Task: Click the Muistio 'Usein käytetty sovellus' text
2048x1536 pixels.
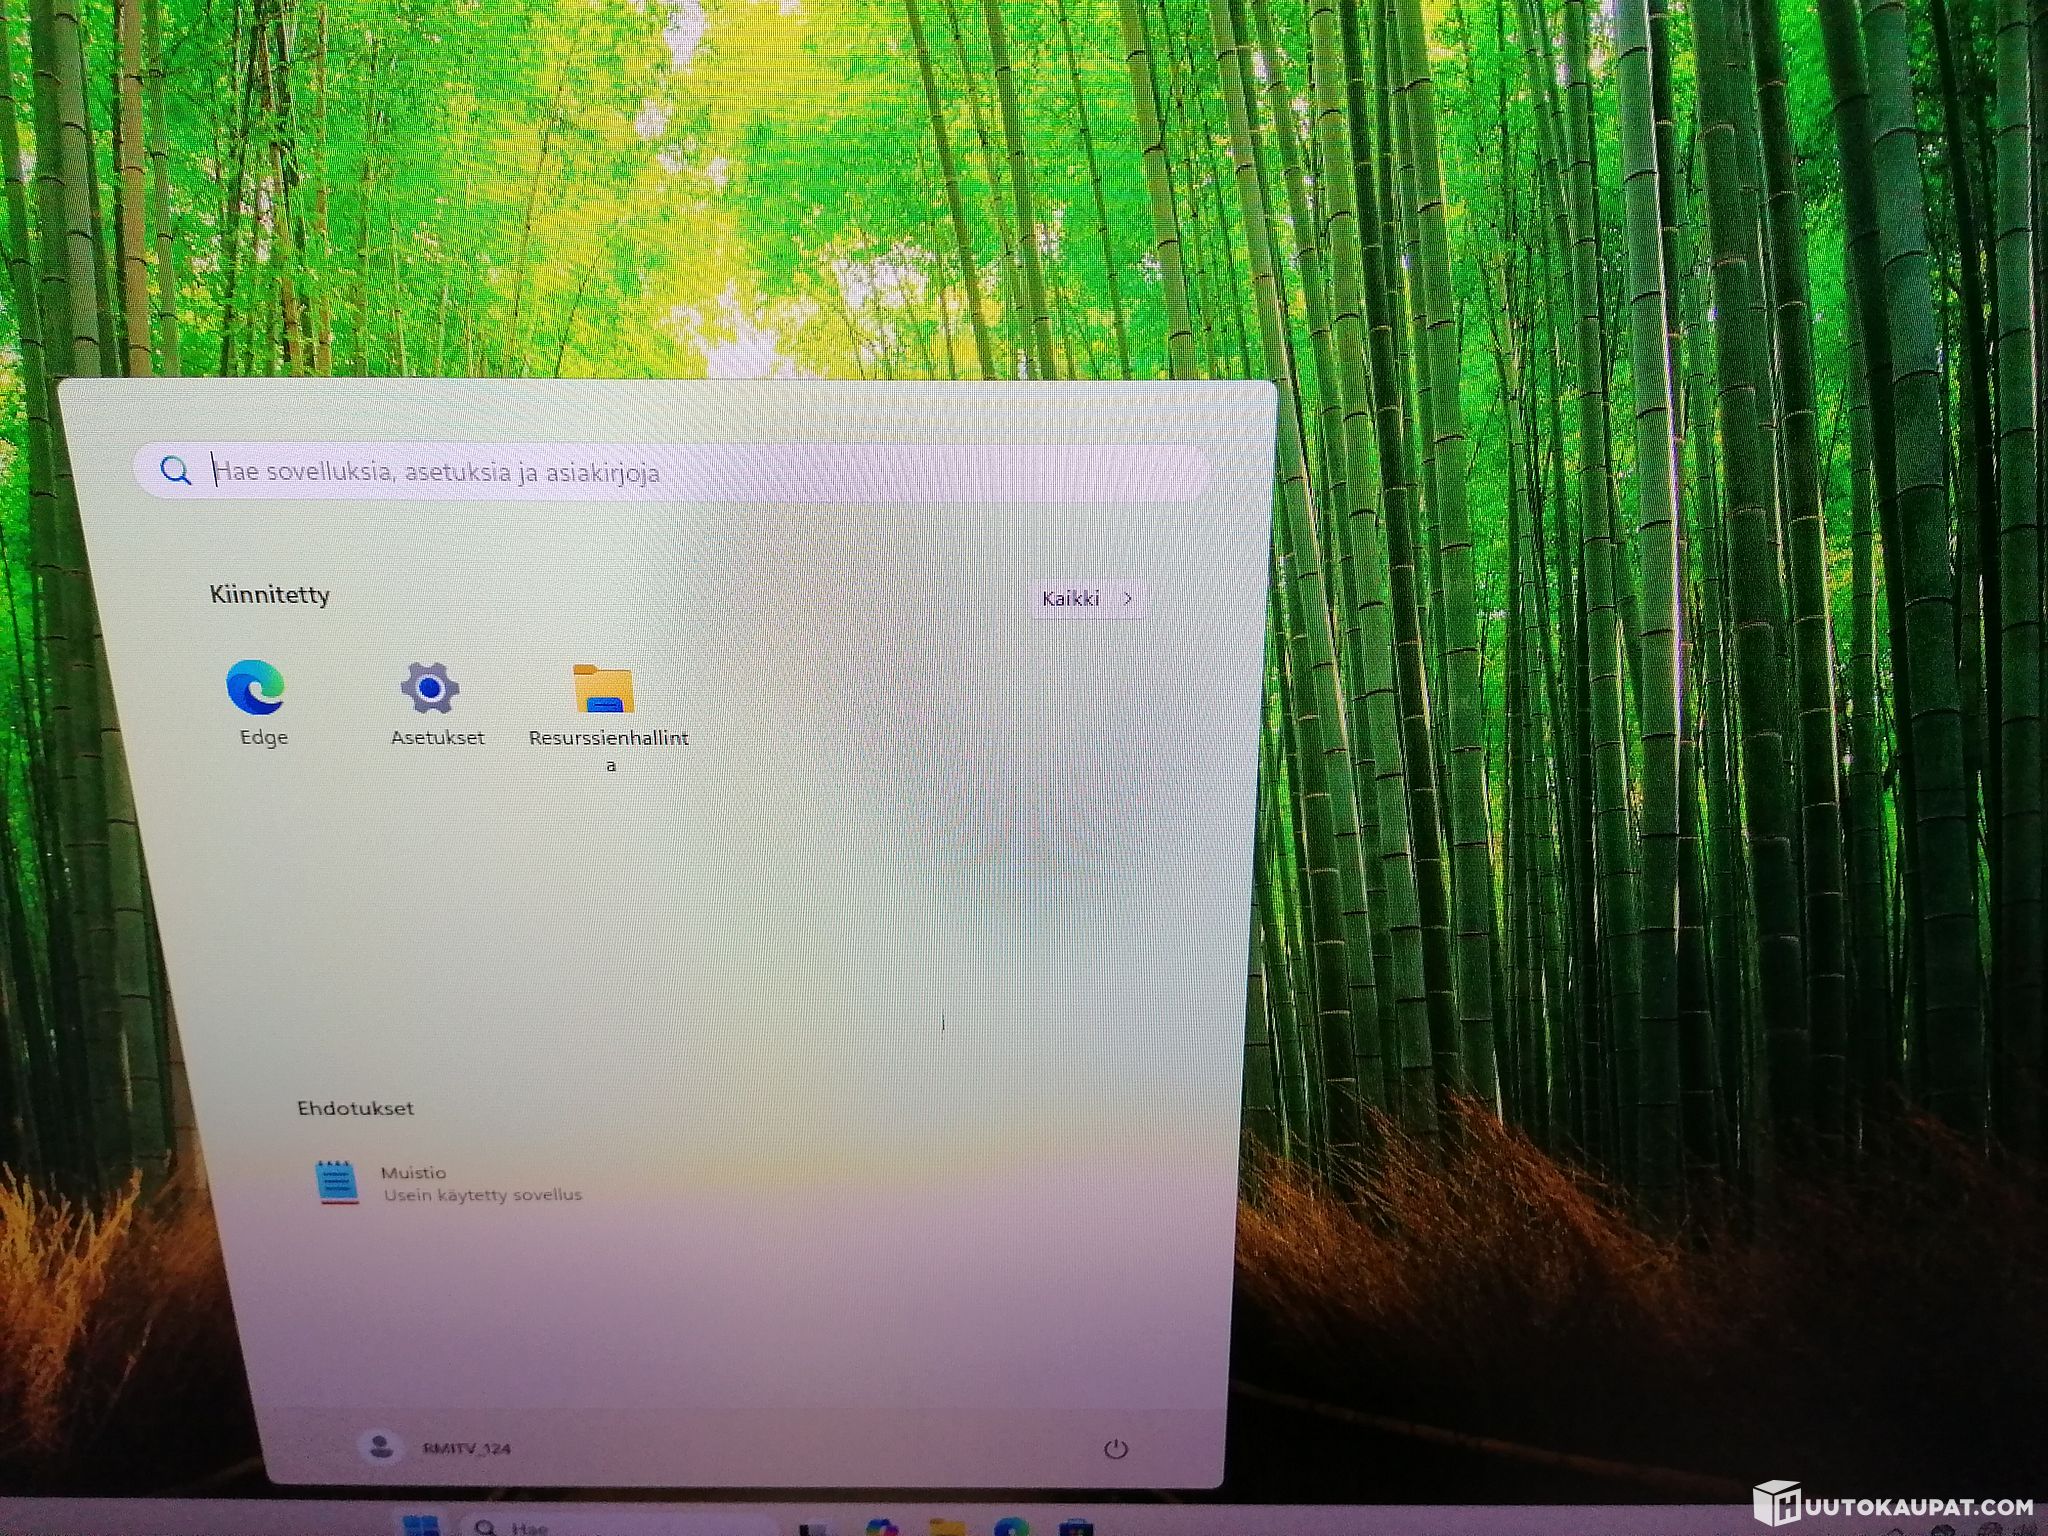Action: point(482,1195)
